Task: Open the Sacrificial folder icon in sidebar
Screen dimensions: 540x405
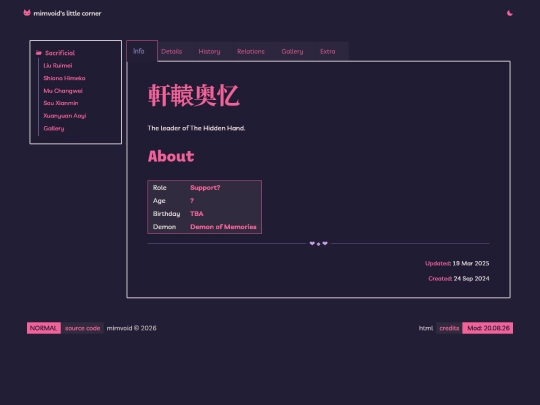Action: 39,53
